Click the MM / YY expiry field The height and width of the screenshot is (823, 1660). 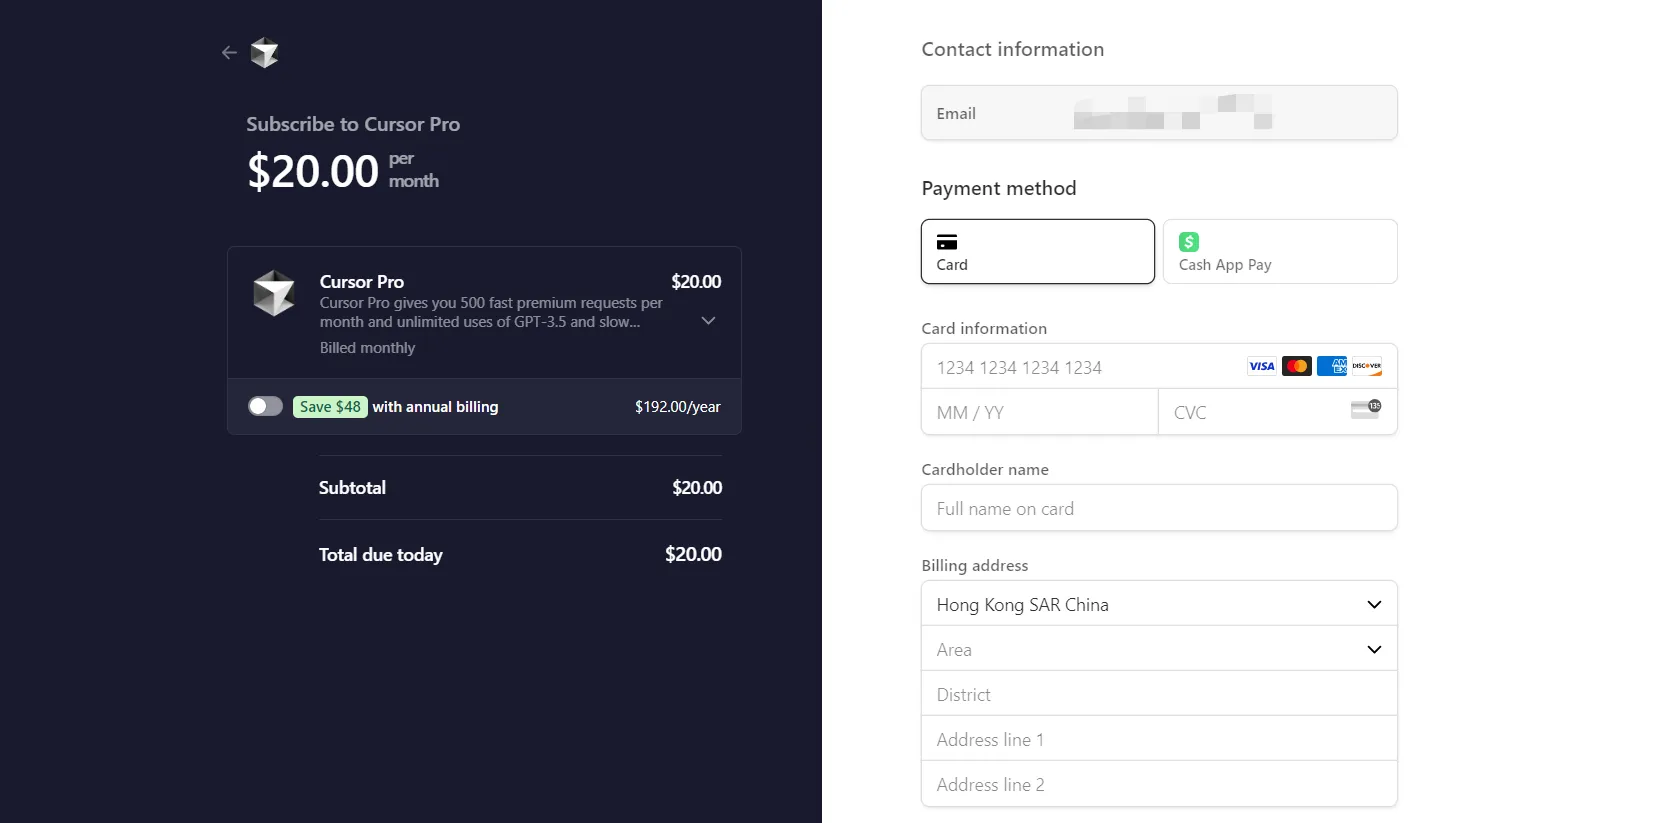tap(1038, 413)
